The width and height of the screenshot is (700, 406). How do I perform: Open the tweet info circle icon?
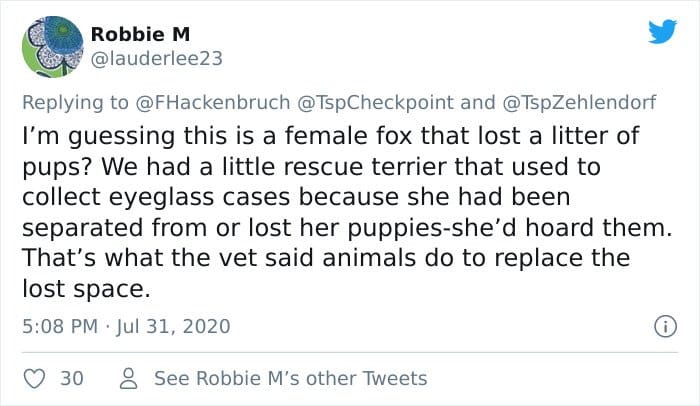(665, 326)
